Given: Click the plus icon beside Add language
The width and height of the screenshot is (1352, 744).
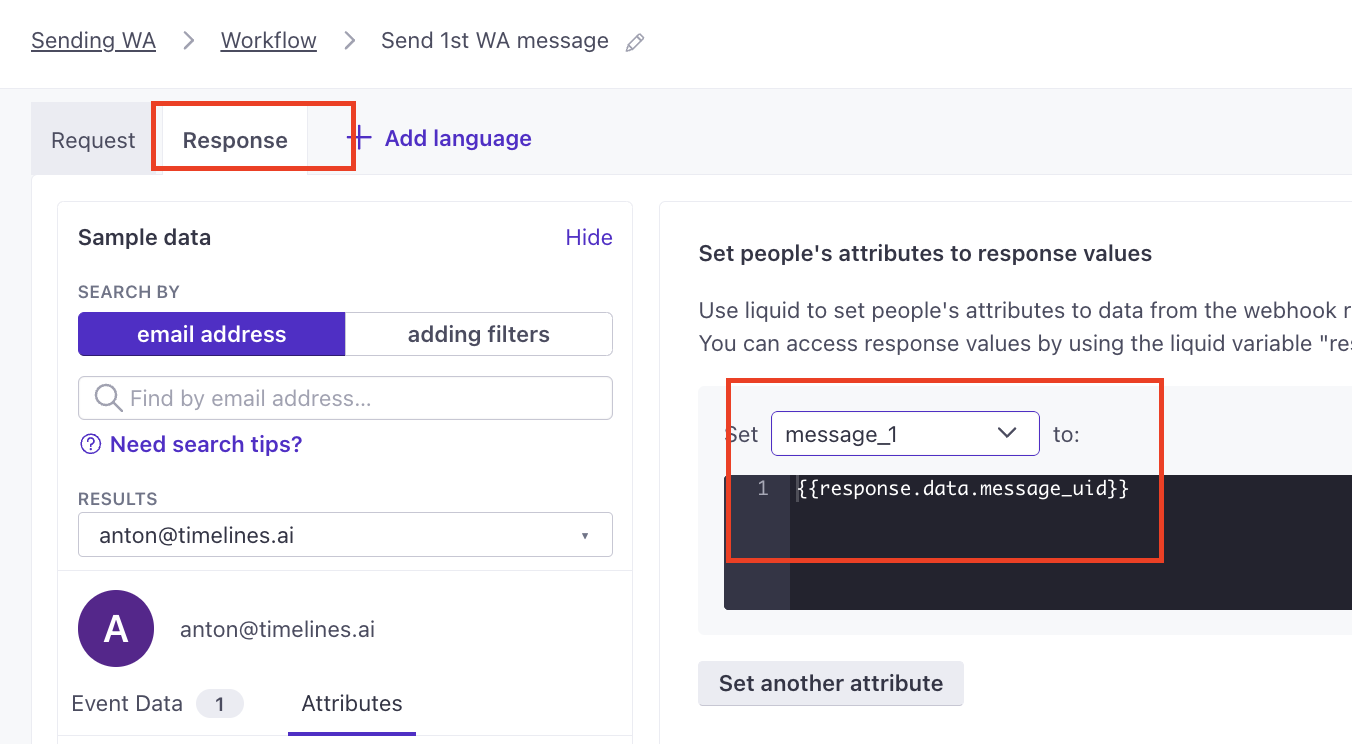Looking at the screenshot, I should (x=359, y=139).
